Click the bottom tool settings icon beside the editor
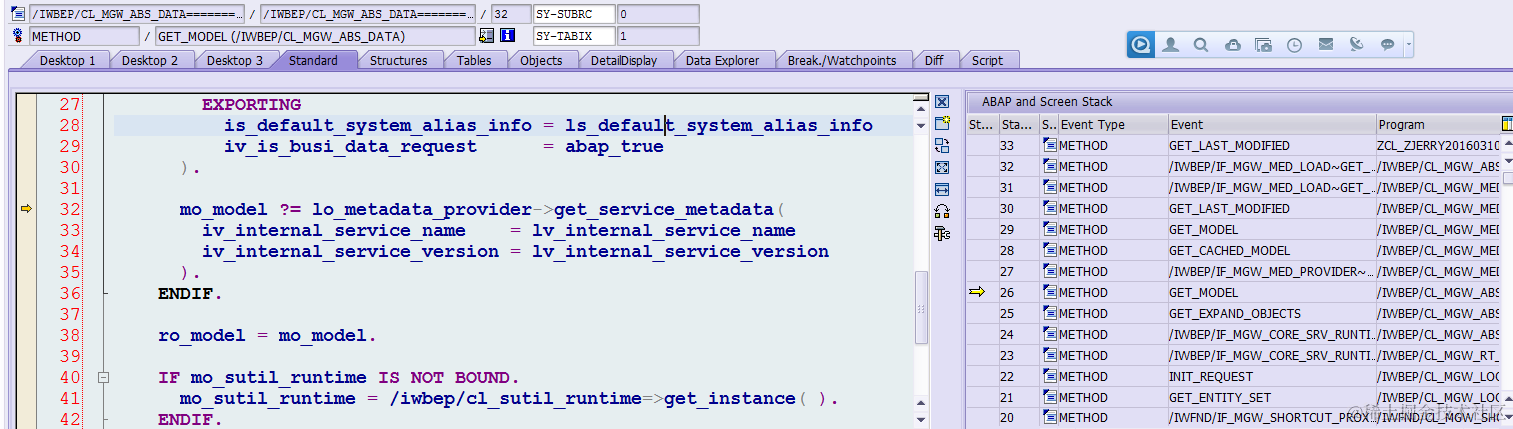Image resolution: width=1513 pixels, height=429 pixels. coord(941,233)
